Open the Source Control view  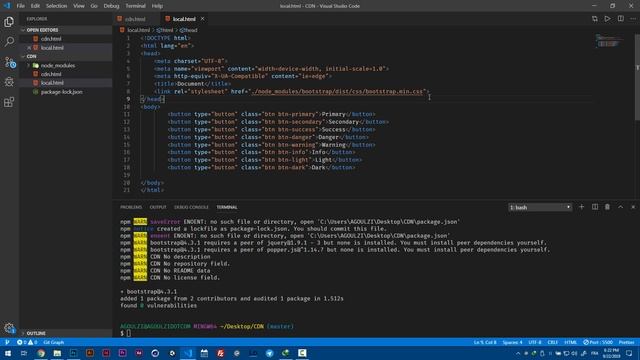[x=9, y=62]
